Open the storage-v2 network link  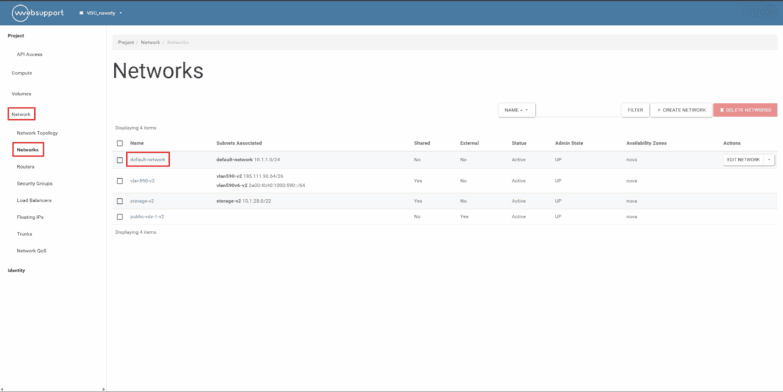click(x=142, y=201)
